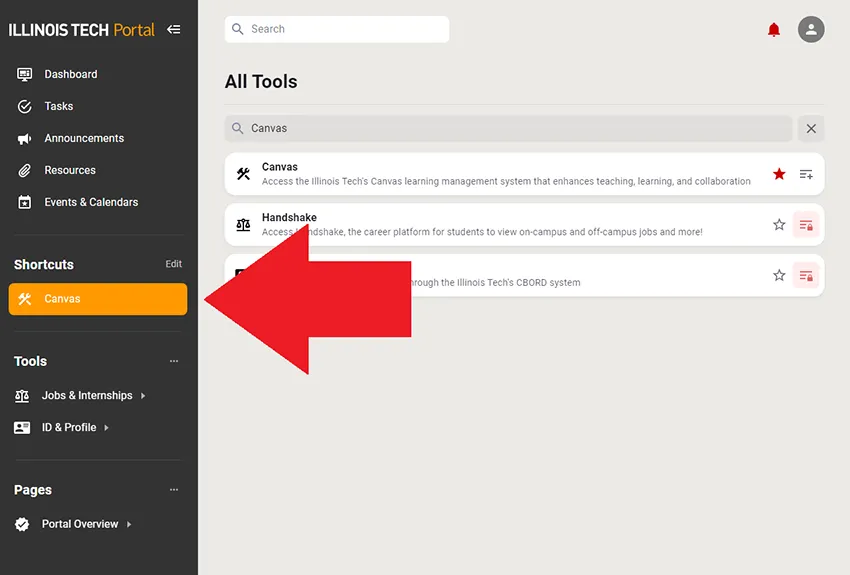Favorite the CBORD tool with its star

779,275
